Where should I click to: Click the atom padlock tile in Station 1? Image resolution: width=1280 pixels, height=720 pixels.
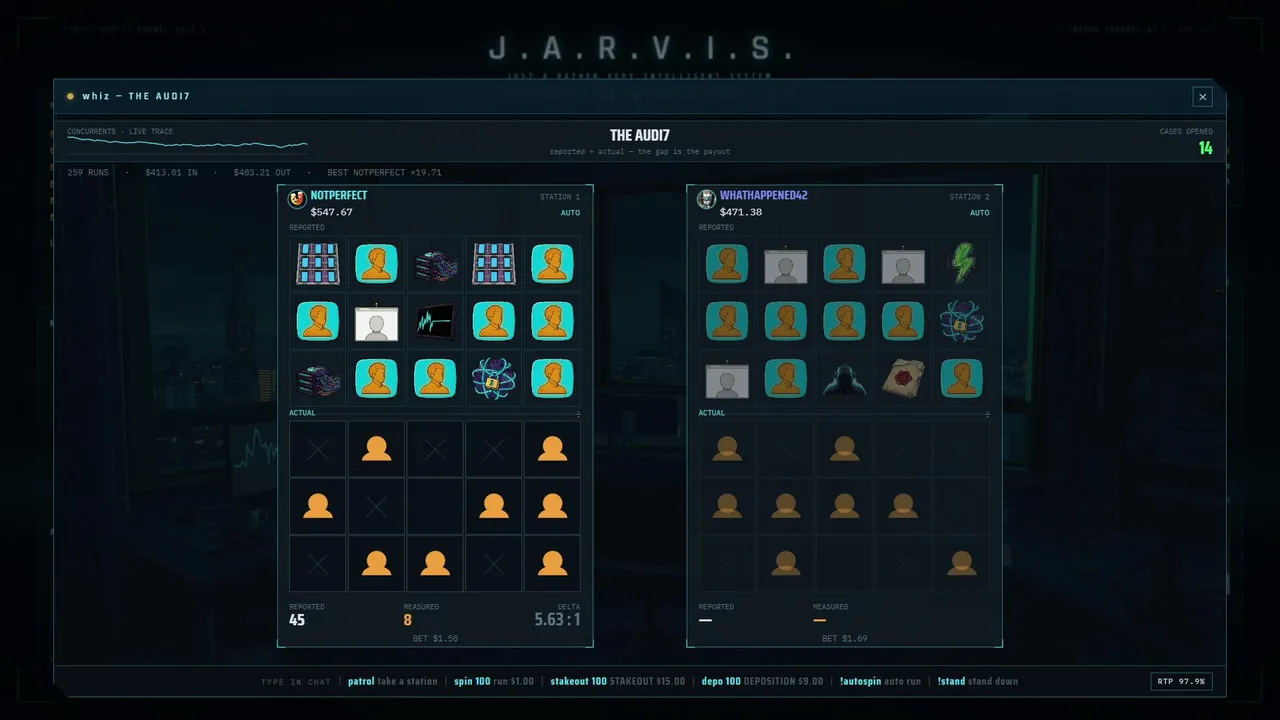coord(493,379)
